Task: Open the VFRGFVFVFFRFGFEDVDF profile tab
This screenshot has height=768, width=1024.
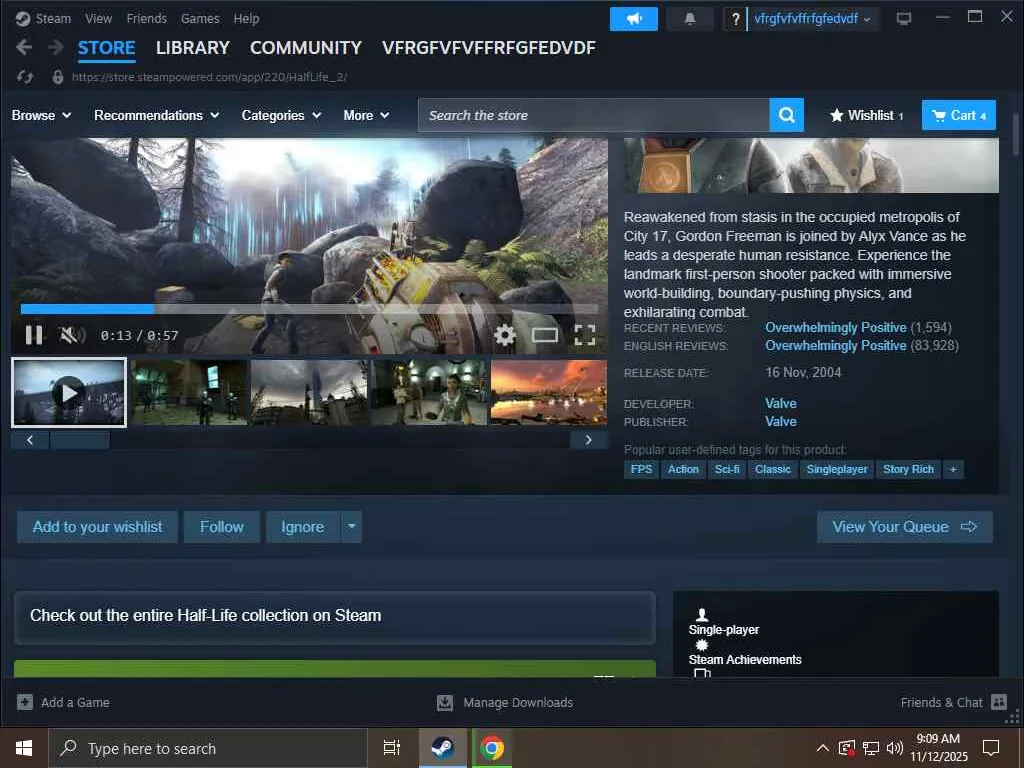Action: pyautogui.click(x=488, y=48)
